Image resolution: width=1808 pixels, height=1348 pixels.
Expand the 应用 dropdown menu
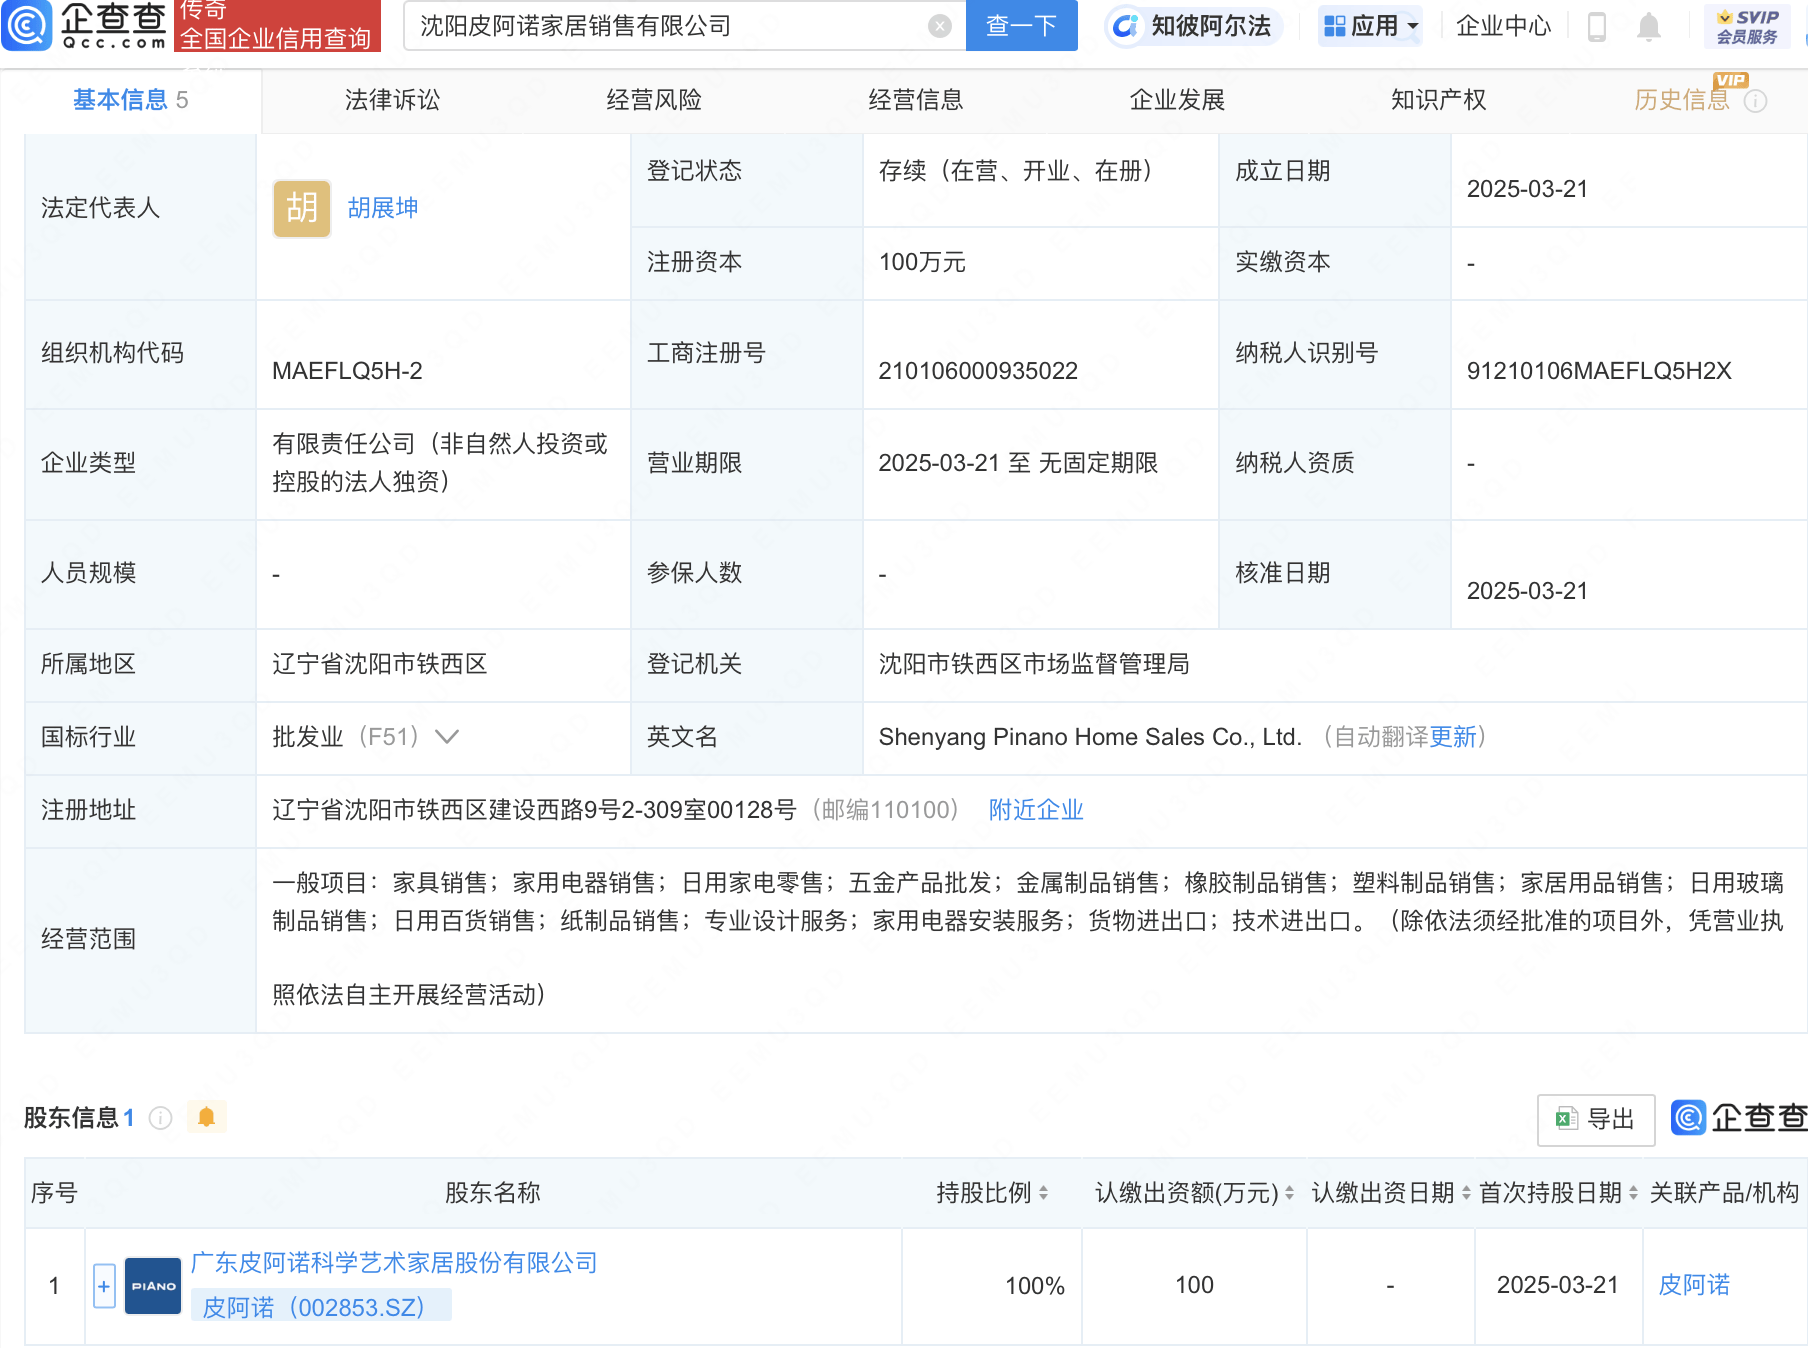[x=1370, y=26]
